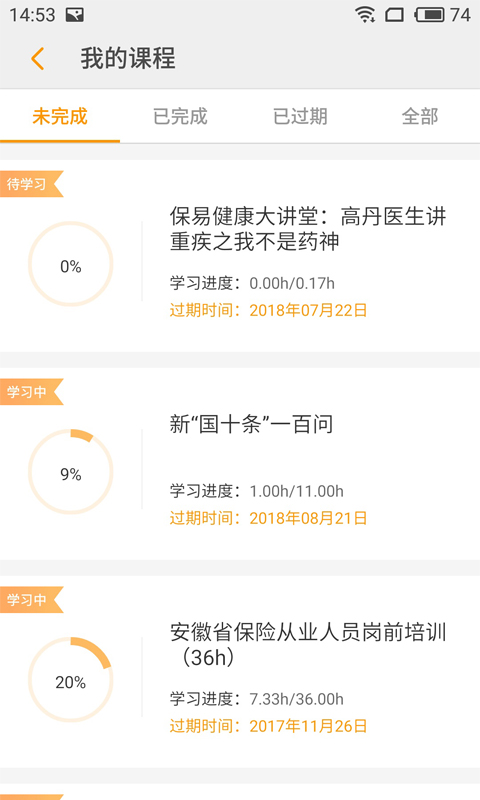Tap the 0% progress circle
The width and height of the screenshot is (480, 800).
70,264
